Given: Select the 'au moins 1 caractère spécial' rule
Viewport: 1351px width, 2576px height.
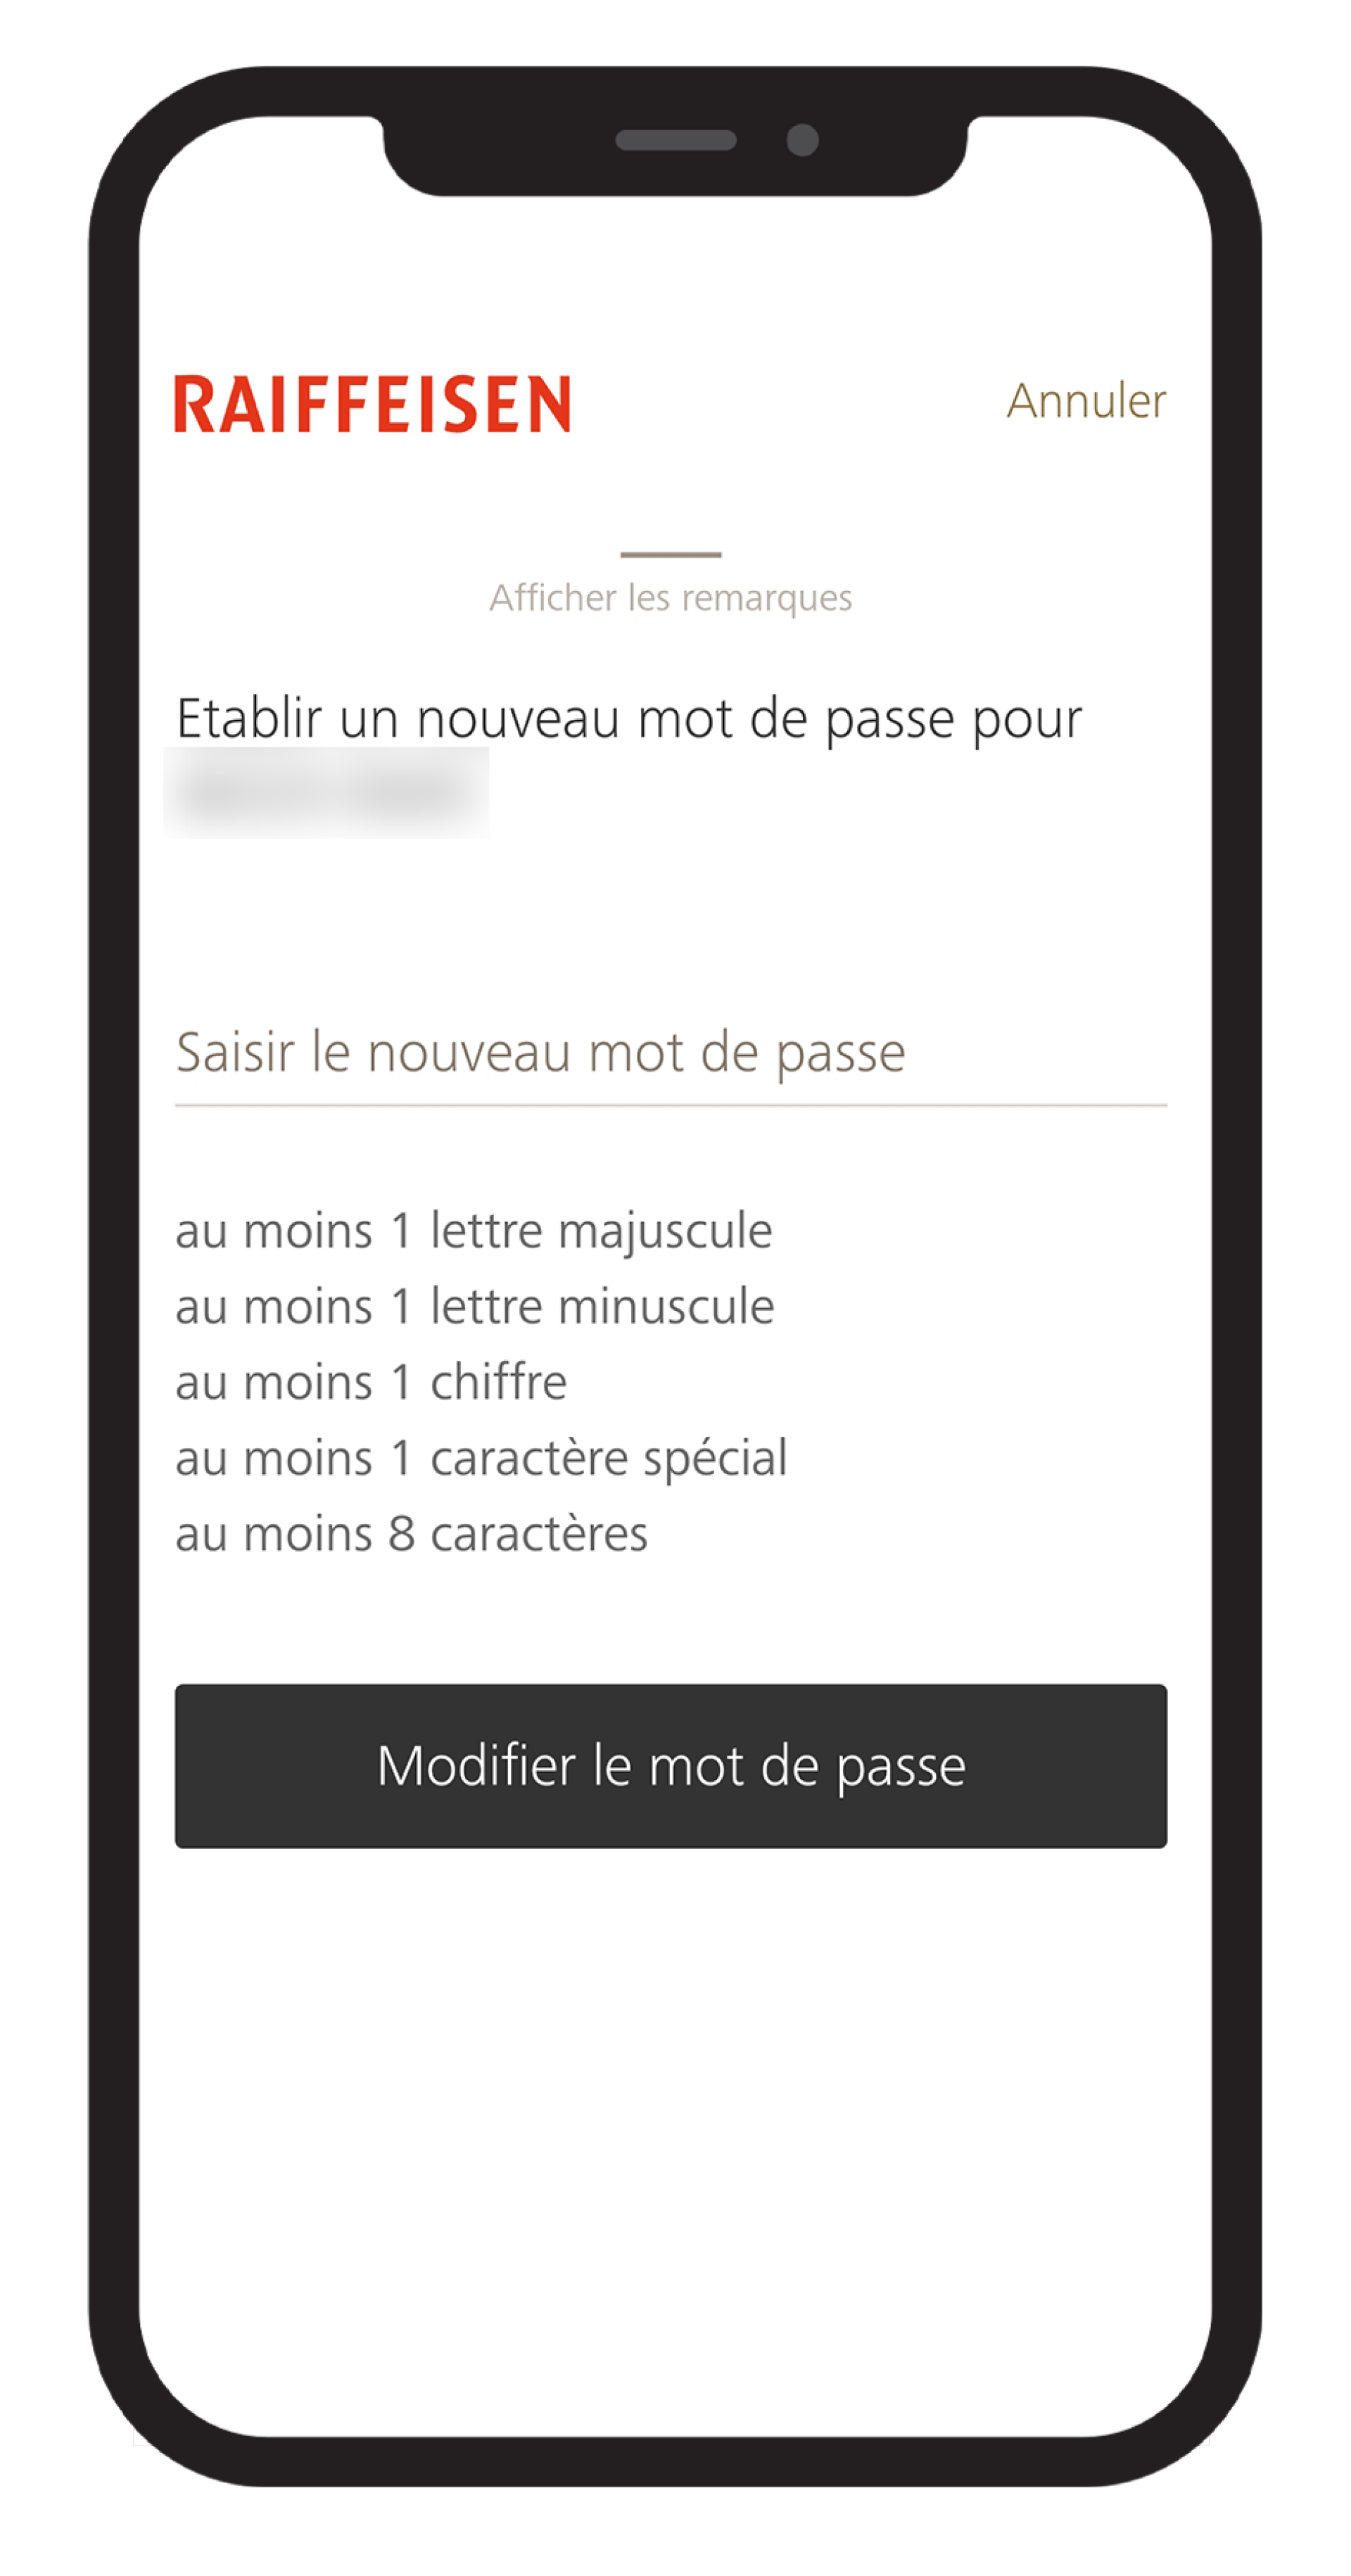Looking at the screenshot, I should pyautogui.click(x=481, y=1458).
